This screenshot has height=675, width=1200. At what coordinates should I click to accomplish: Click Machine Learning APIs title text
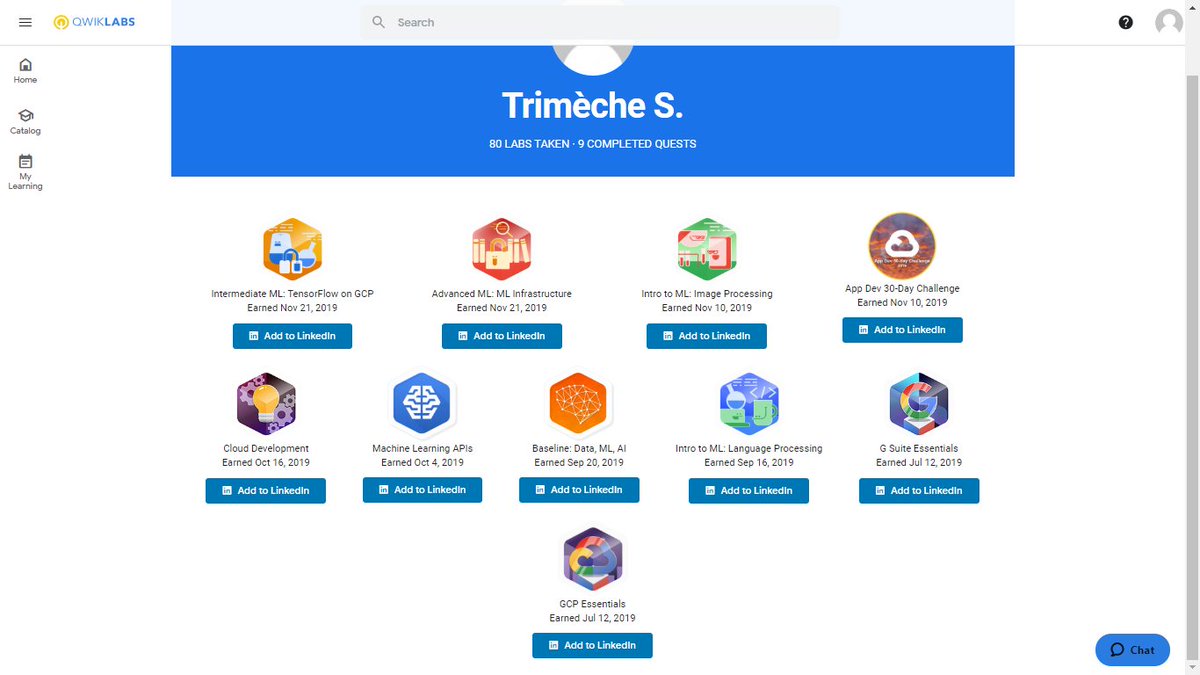click(422, 449)
